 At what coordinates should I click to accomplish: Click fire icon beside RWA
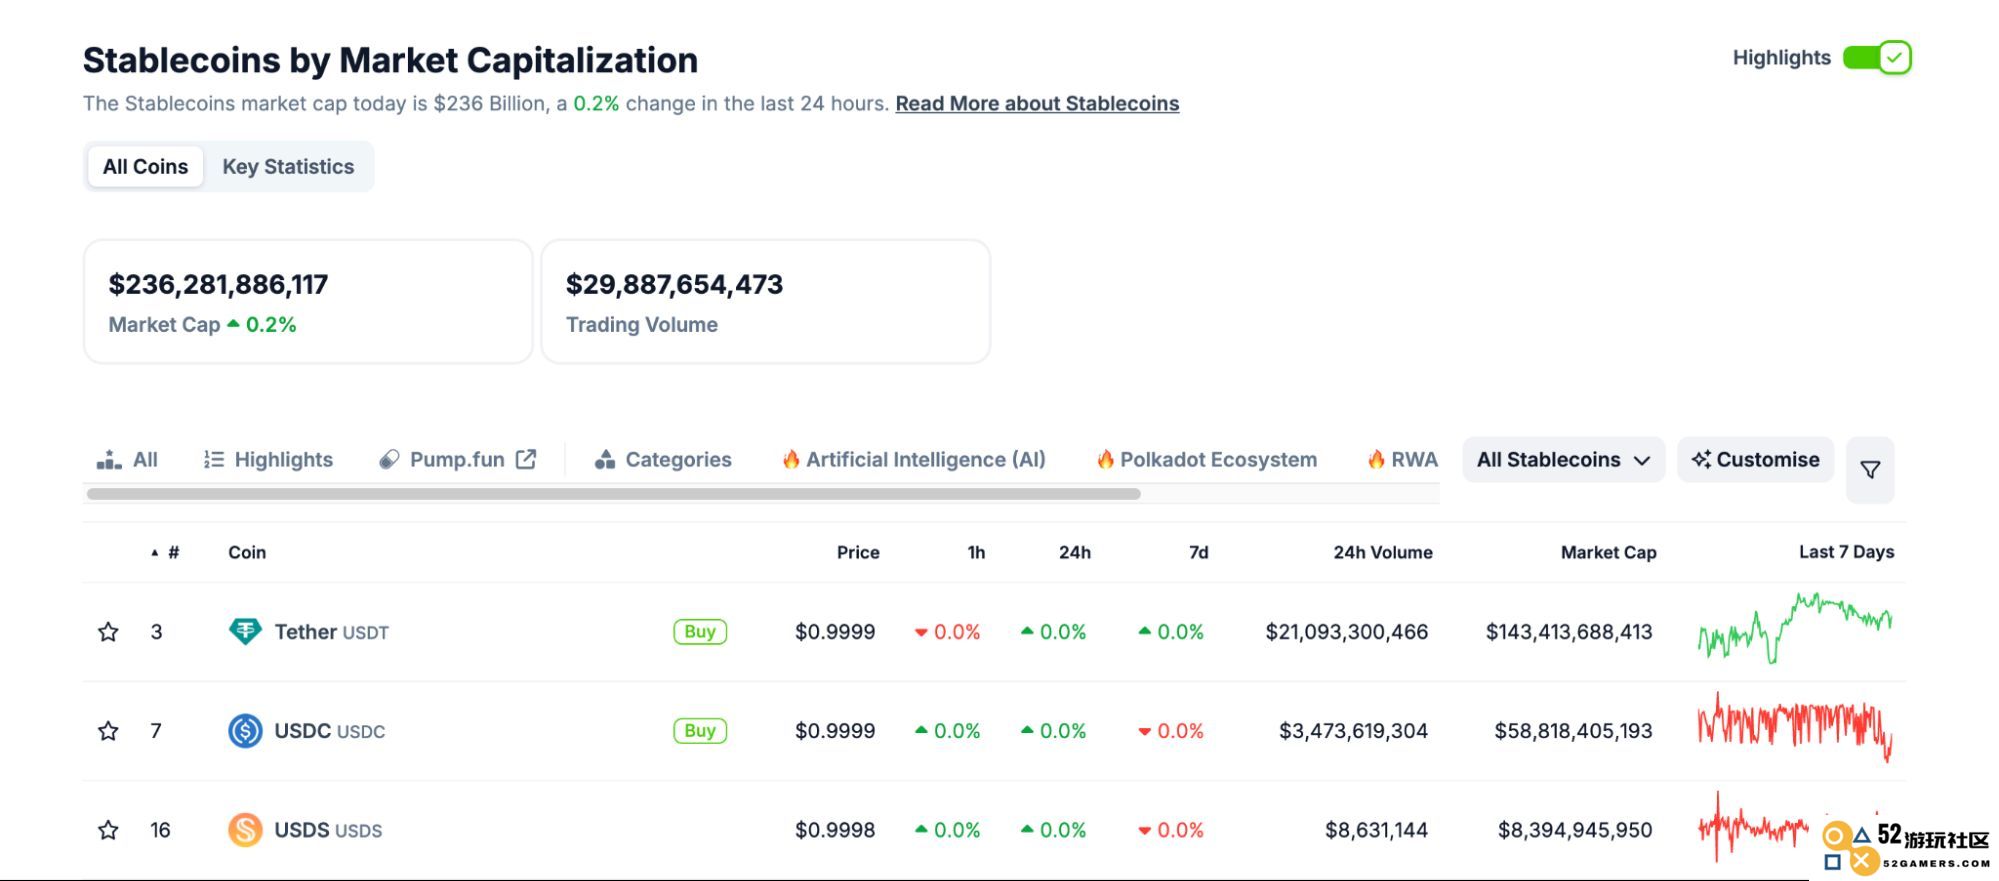[1376, 459]
